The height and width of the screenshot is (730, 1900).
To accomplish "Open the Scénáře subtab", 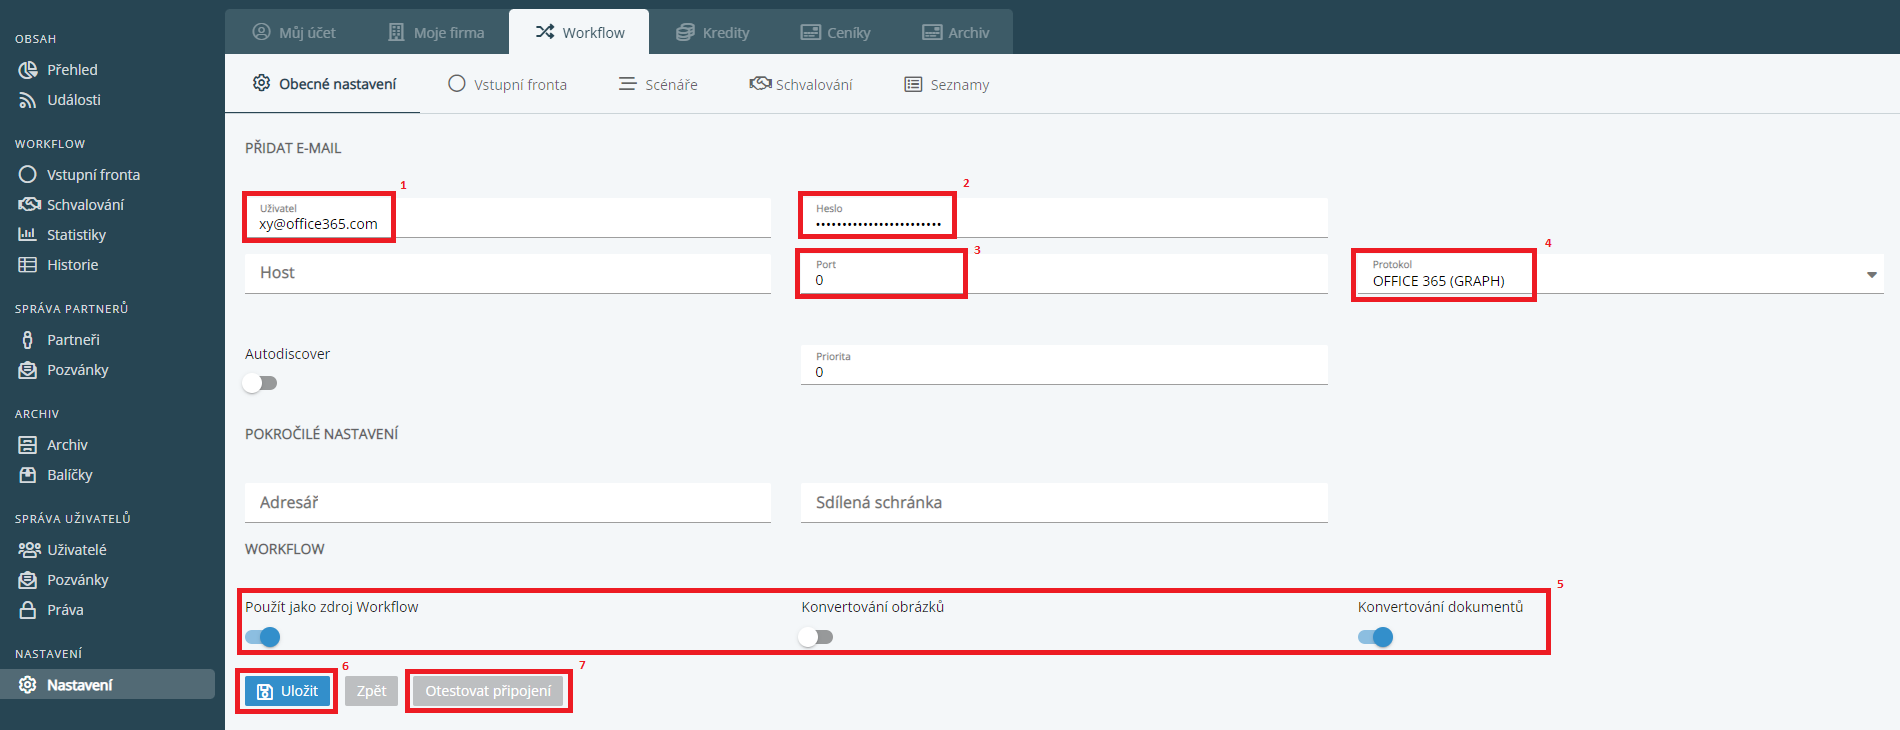I will 658,85.
